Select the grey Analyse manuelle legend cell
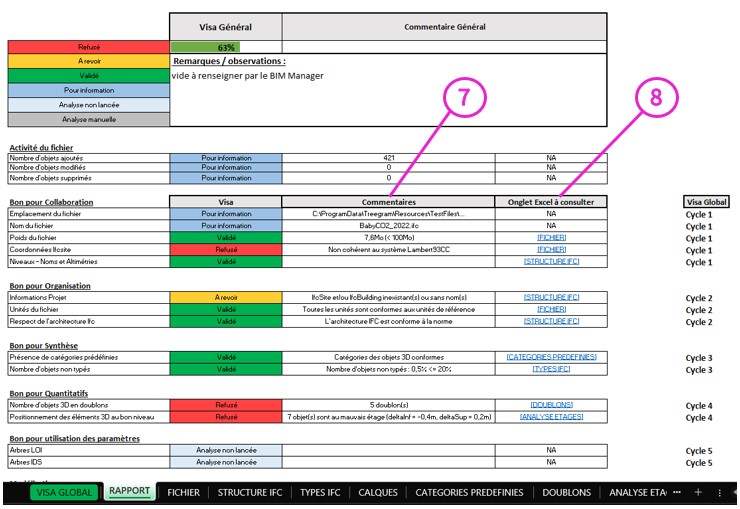 pos(89,119)
